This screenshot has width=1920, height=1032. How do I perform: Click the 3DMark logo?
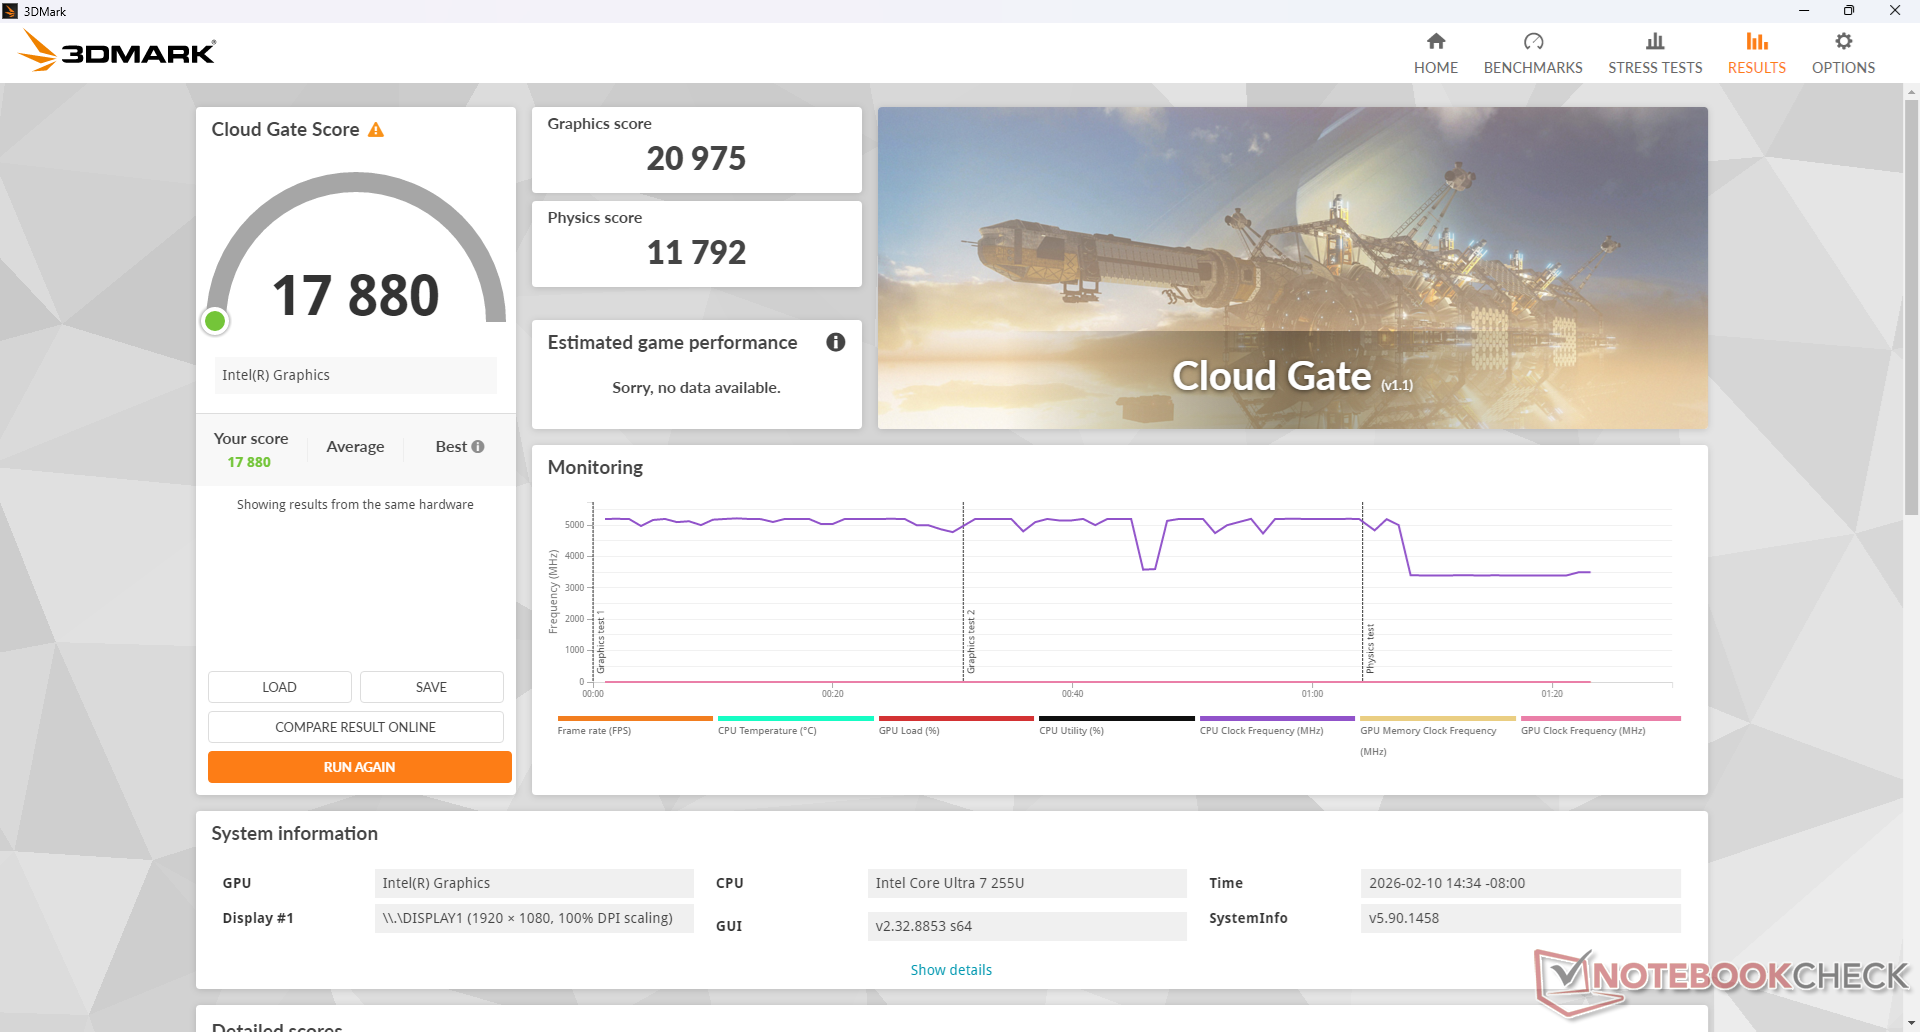[118, 51]
